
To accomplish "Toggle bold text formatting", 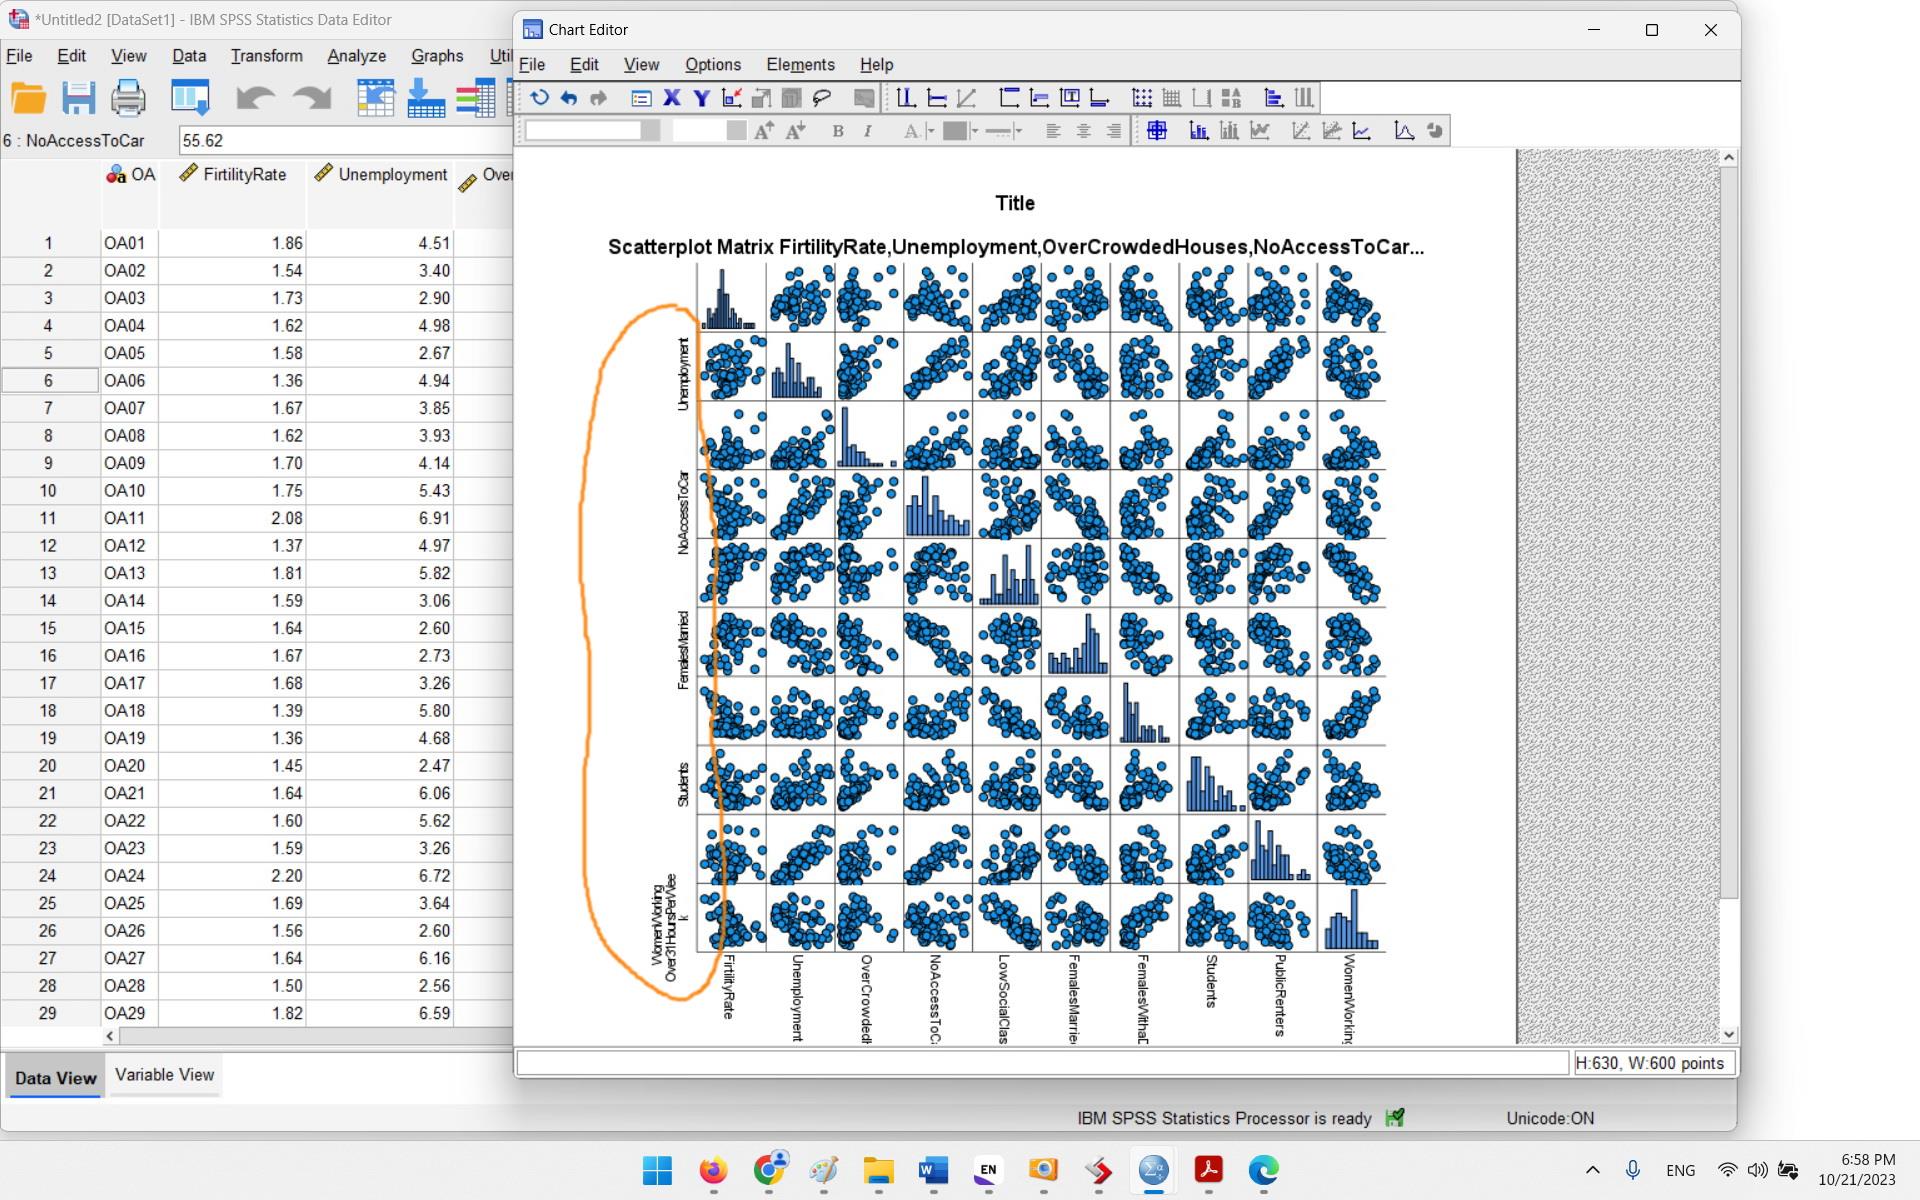I will 837,130.
